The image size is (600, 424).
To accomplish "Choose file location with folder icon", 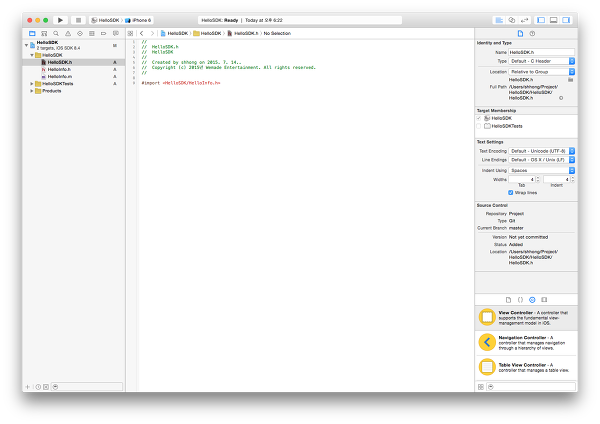I will point(571,80).
